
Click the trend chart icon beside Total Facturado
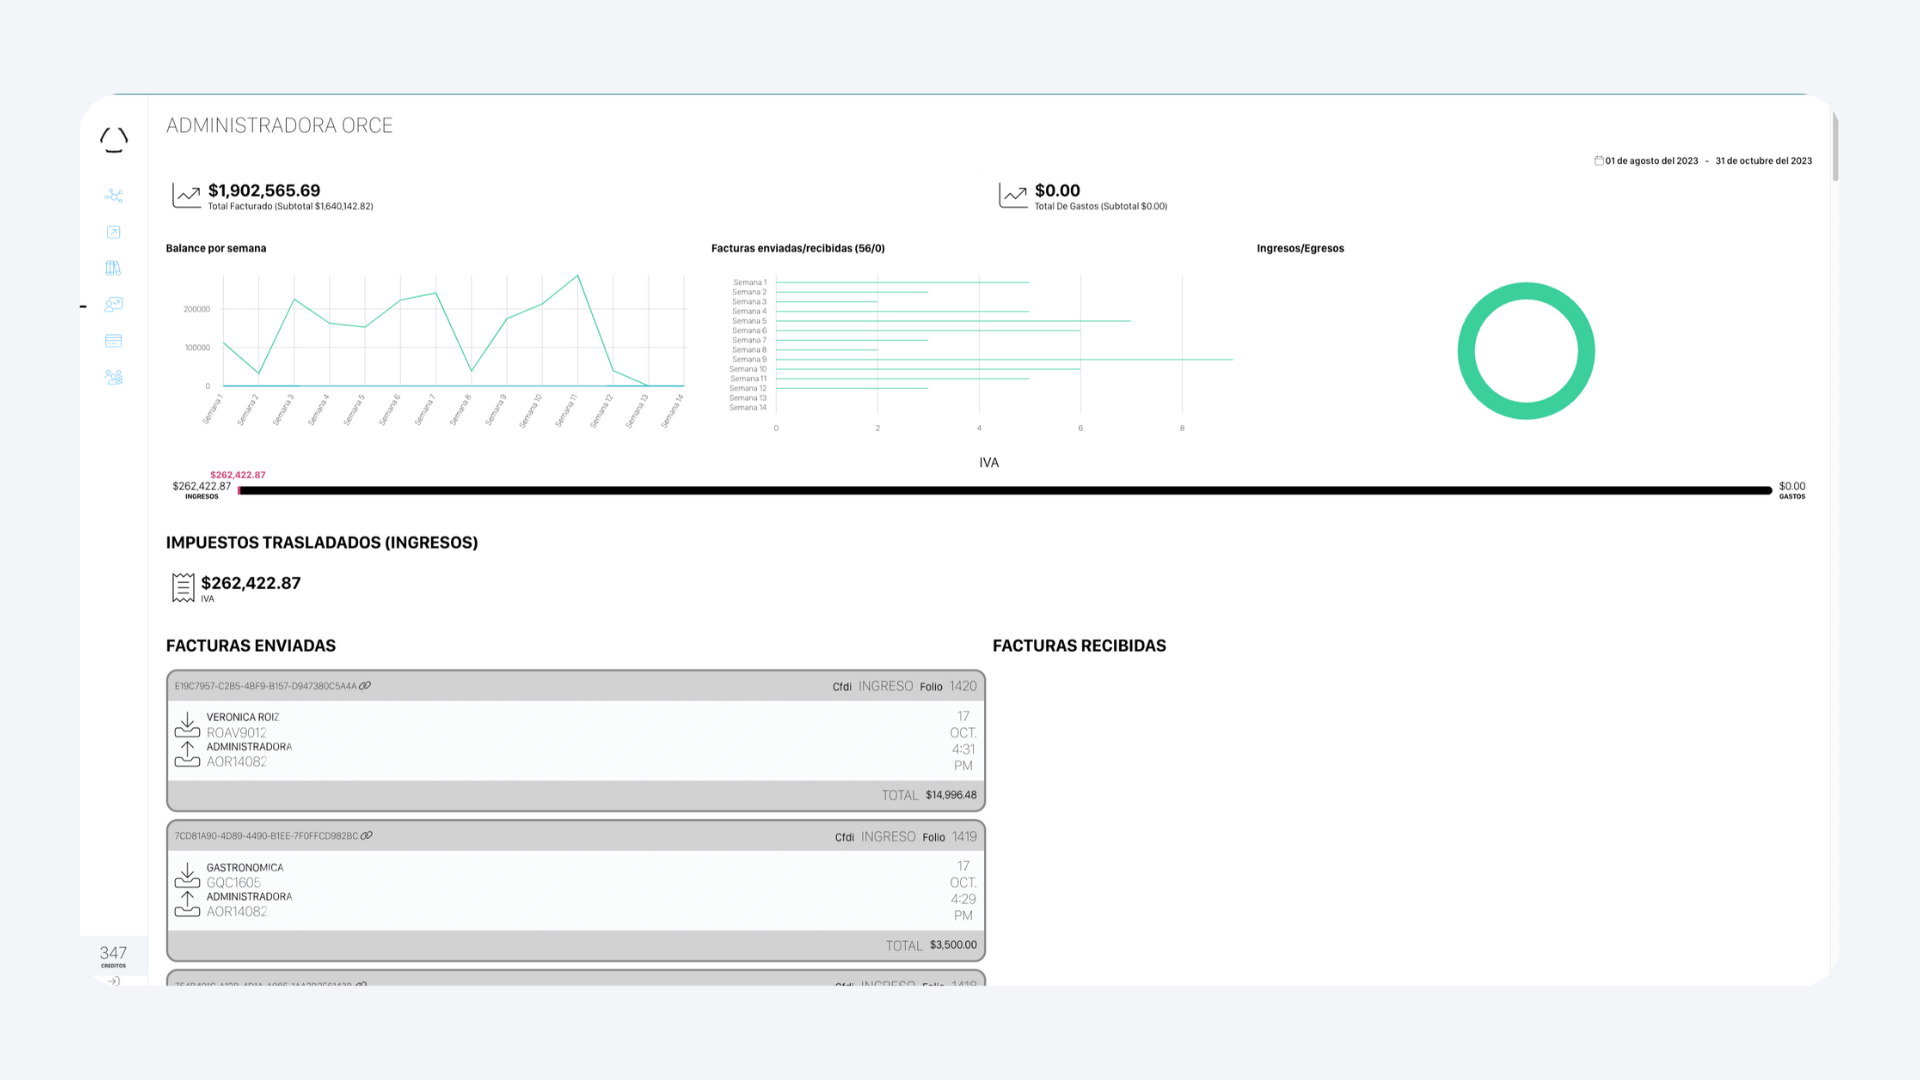[186, 195]
